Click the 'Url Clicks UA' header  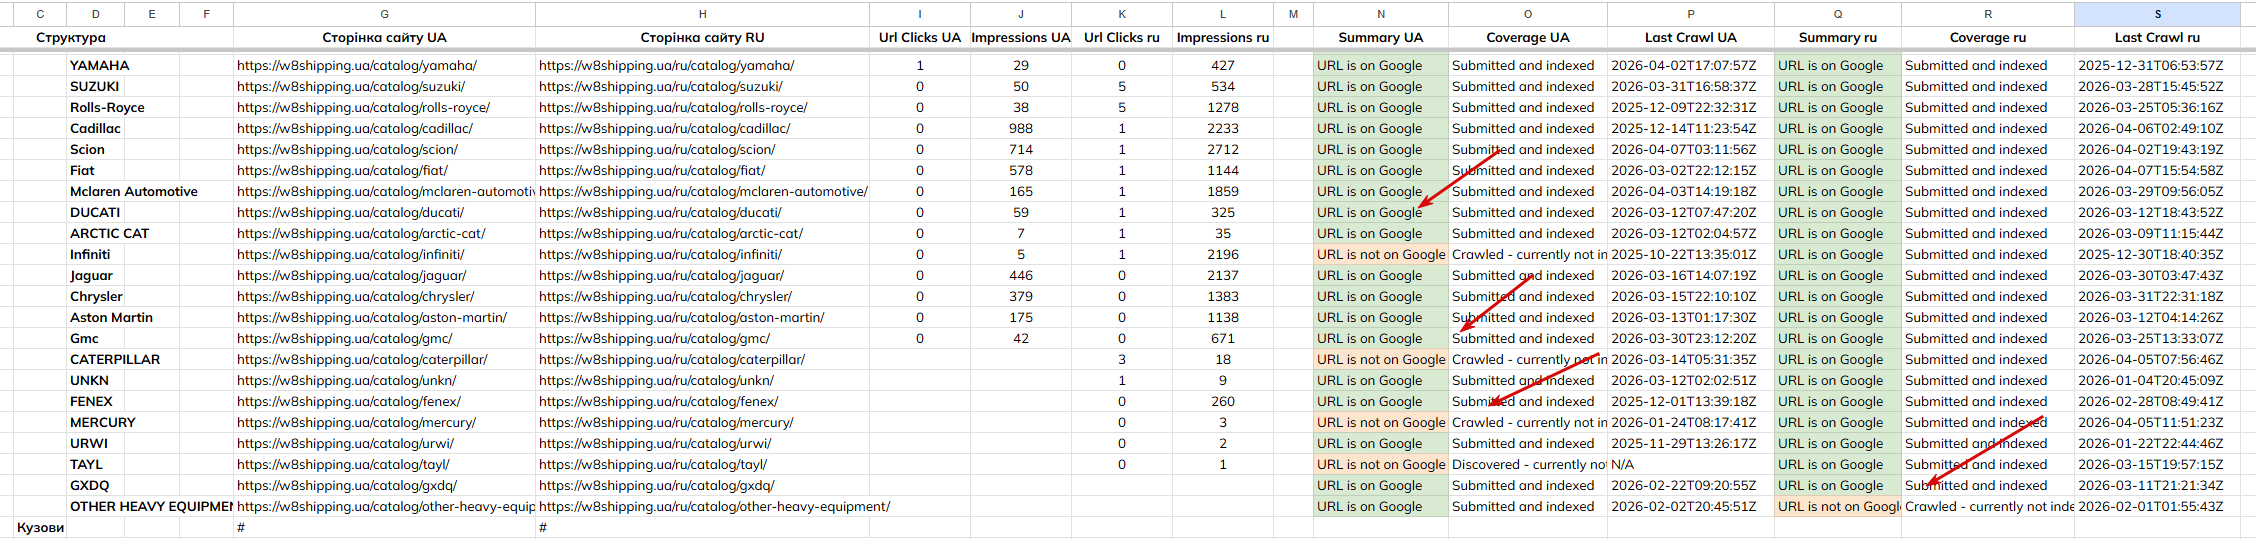pyautogui.click(x=920, y=38)
